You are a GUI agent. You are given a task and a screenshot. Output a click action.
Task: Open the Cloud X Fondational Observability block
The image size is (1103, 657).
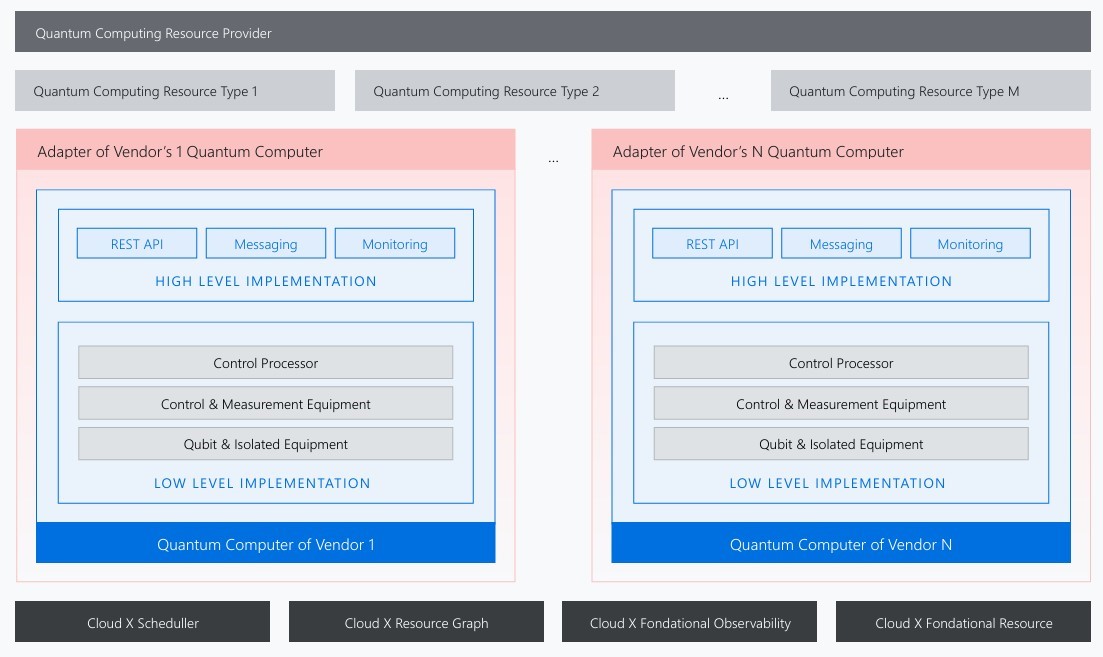pyautogui.click(x=690, y=622)
